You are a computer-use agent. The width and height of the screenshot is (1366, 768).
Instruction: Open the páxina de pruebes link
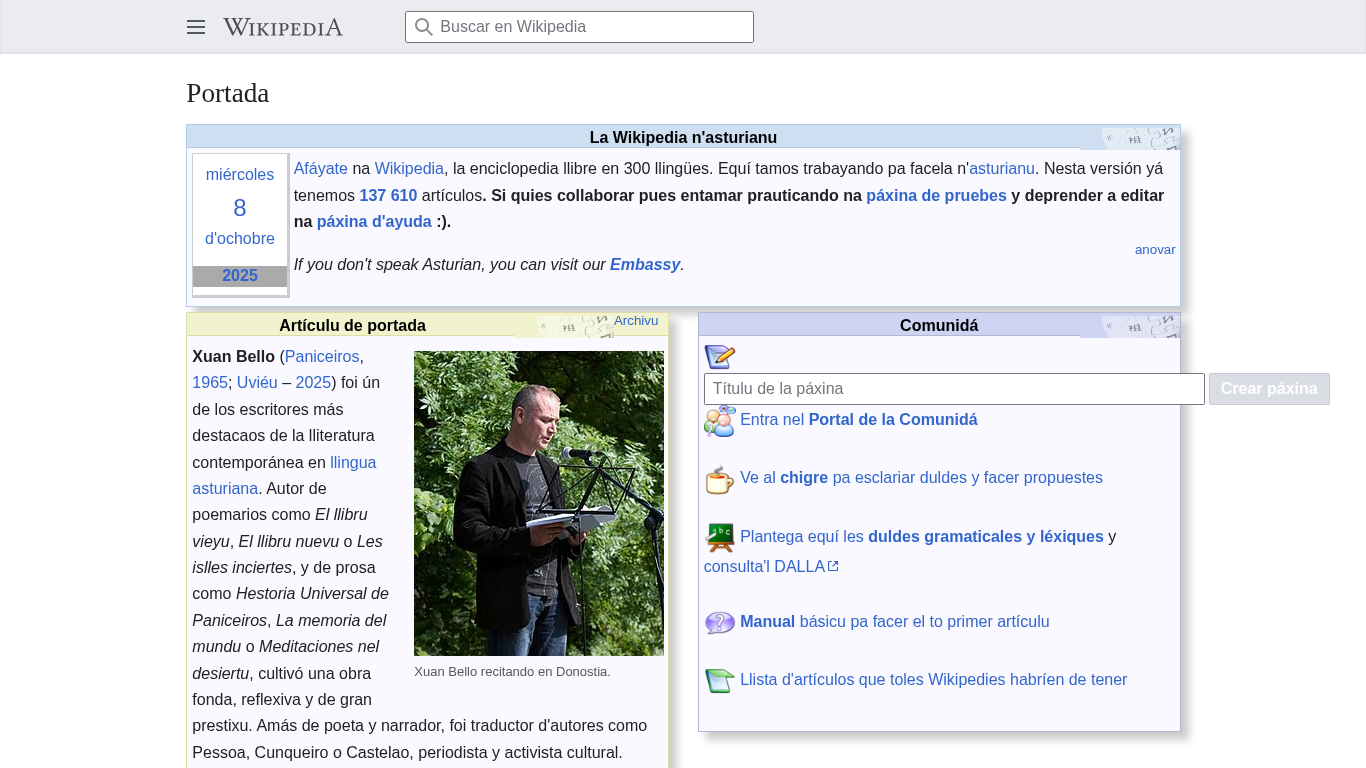point(936,196)
